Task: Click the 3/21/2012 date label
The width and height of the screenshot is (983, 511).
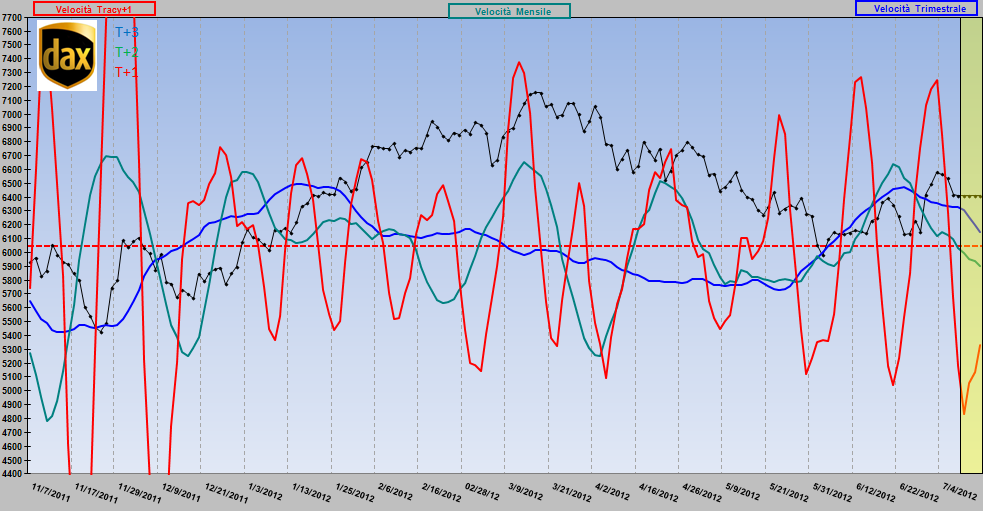Action: pos(571,492)
